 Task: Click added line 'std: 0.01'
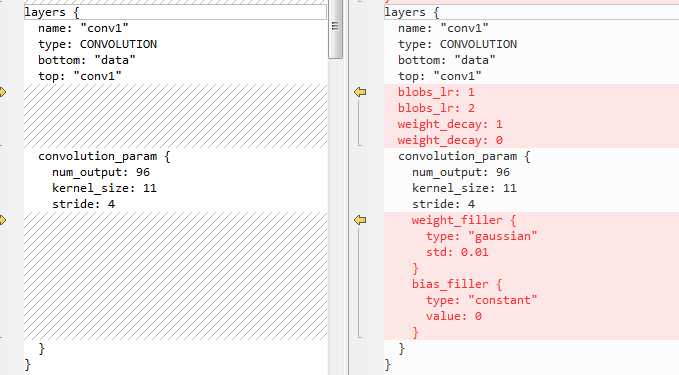point(457,252)
